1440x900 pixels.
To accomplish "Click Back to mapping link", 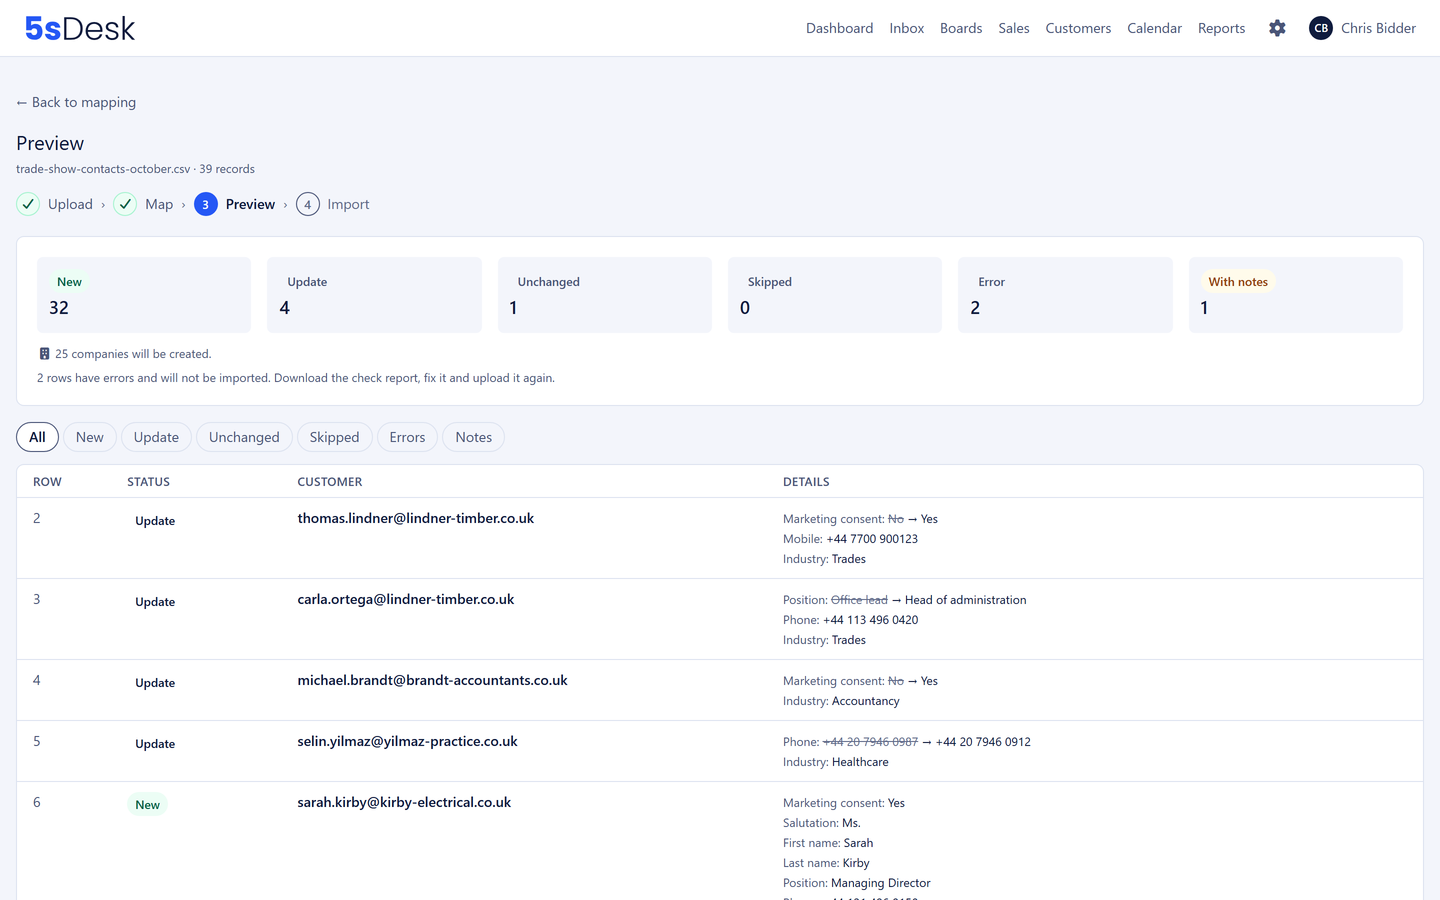I will [76, 102].
